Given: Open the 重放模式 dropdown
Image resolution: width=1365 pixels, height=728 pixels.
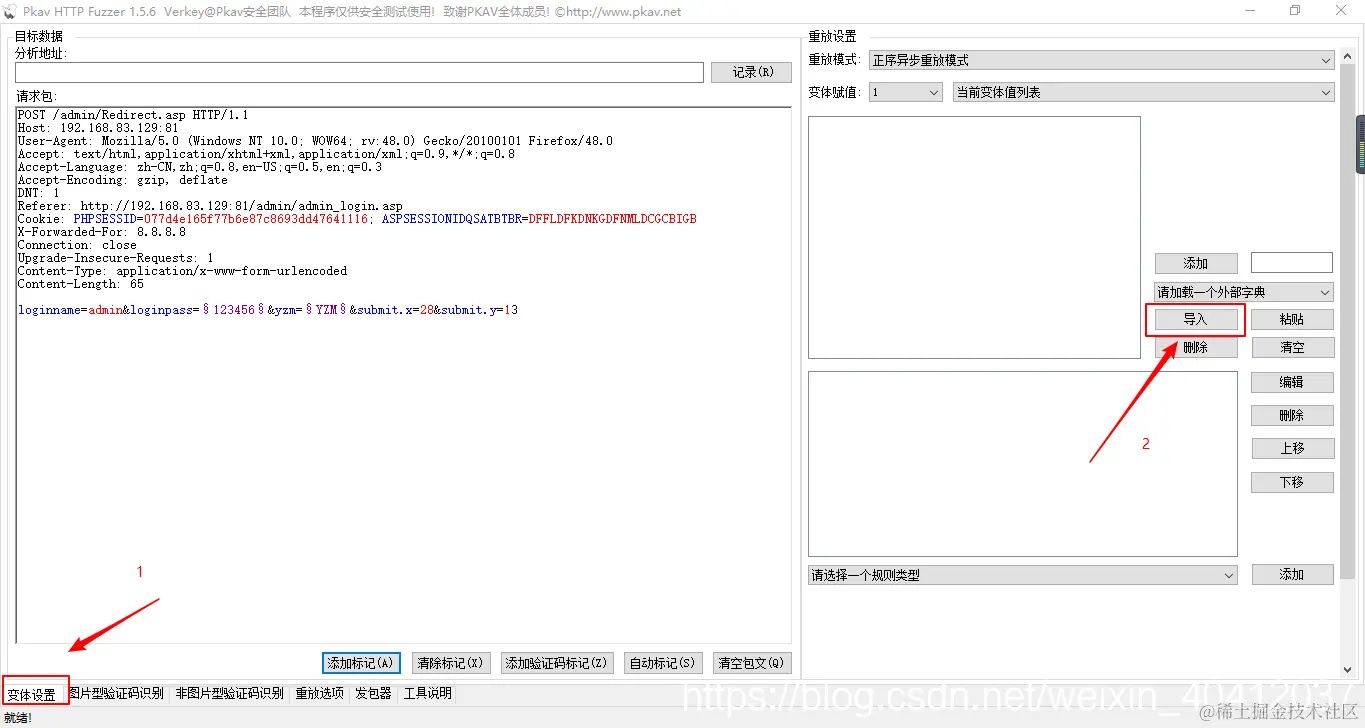Looking at the screenshot, I should click(1101, 60).
